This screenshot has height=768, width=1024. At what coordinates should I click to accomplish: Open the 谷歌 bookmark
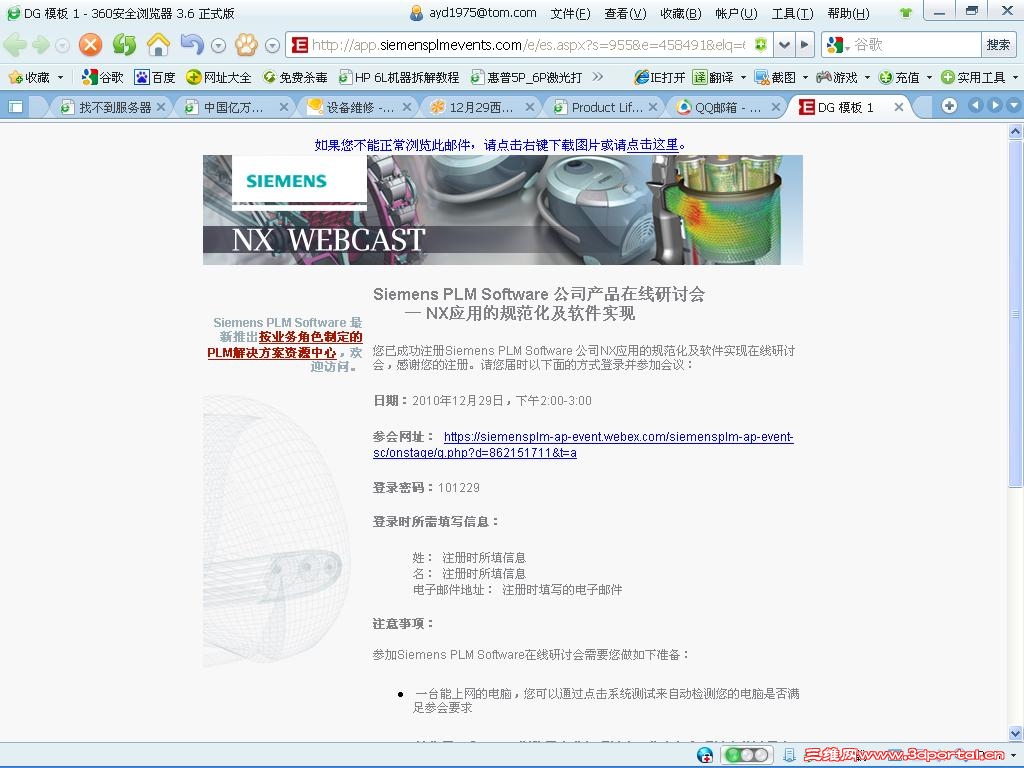click(103, 77)
